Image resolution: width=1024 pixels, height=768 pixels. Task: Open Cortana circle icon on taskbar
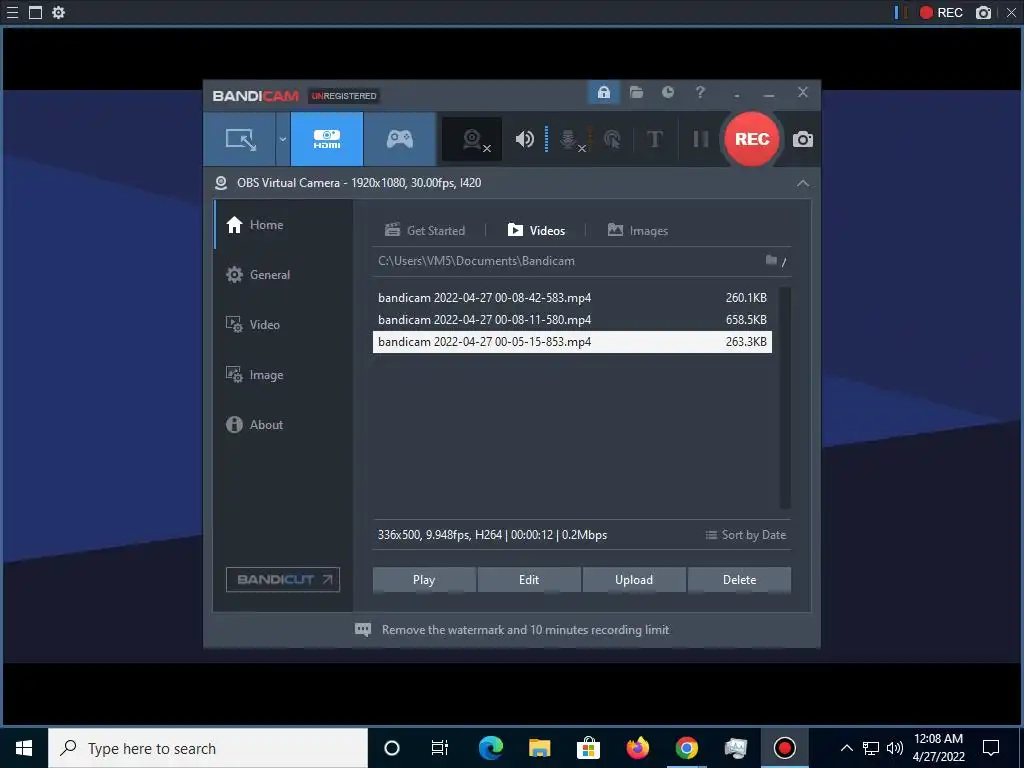[391, 748]
